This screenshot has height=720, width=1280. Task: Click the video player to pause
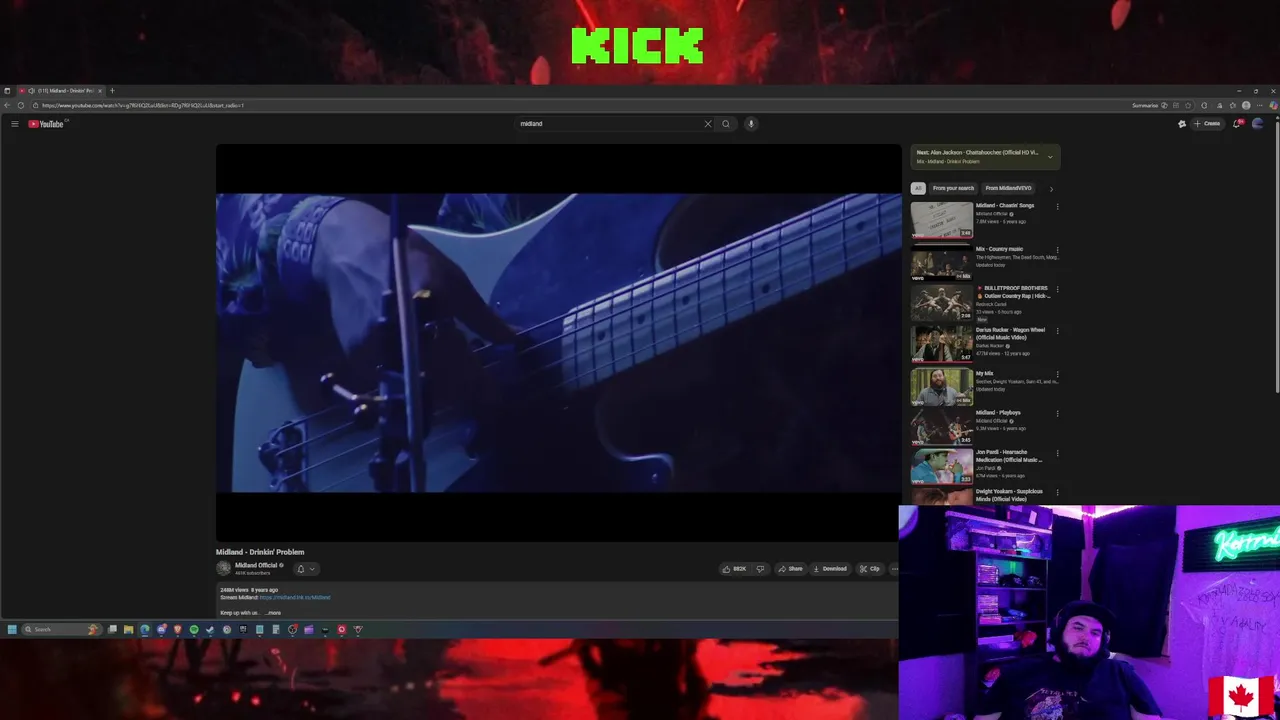point(559,343)
